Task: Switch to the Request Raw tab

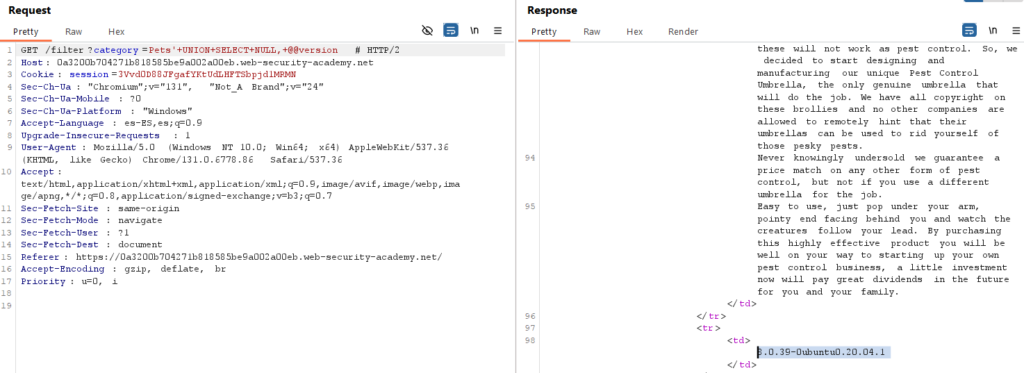Action: pos(74,31)
